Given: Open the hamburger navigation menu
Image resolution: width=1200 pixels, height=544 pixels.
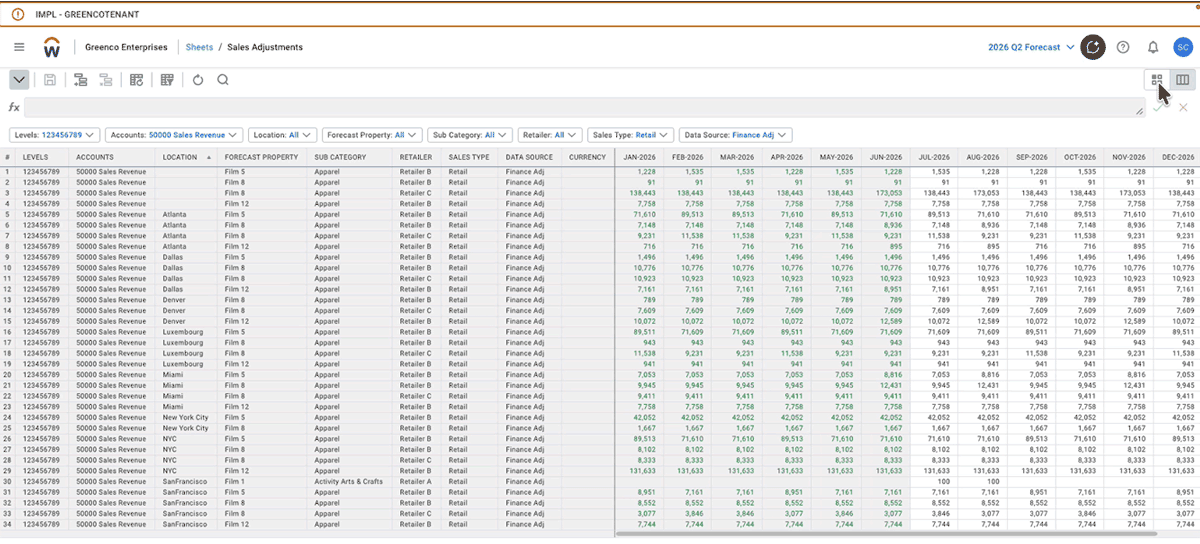Looking at the screenshot, I should (x=19, y=47).
